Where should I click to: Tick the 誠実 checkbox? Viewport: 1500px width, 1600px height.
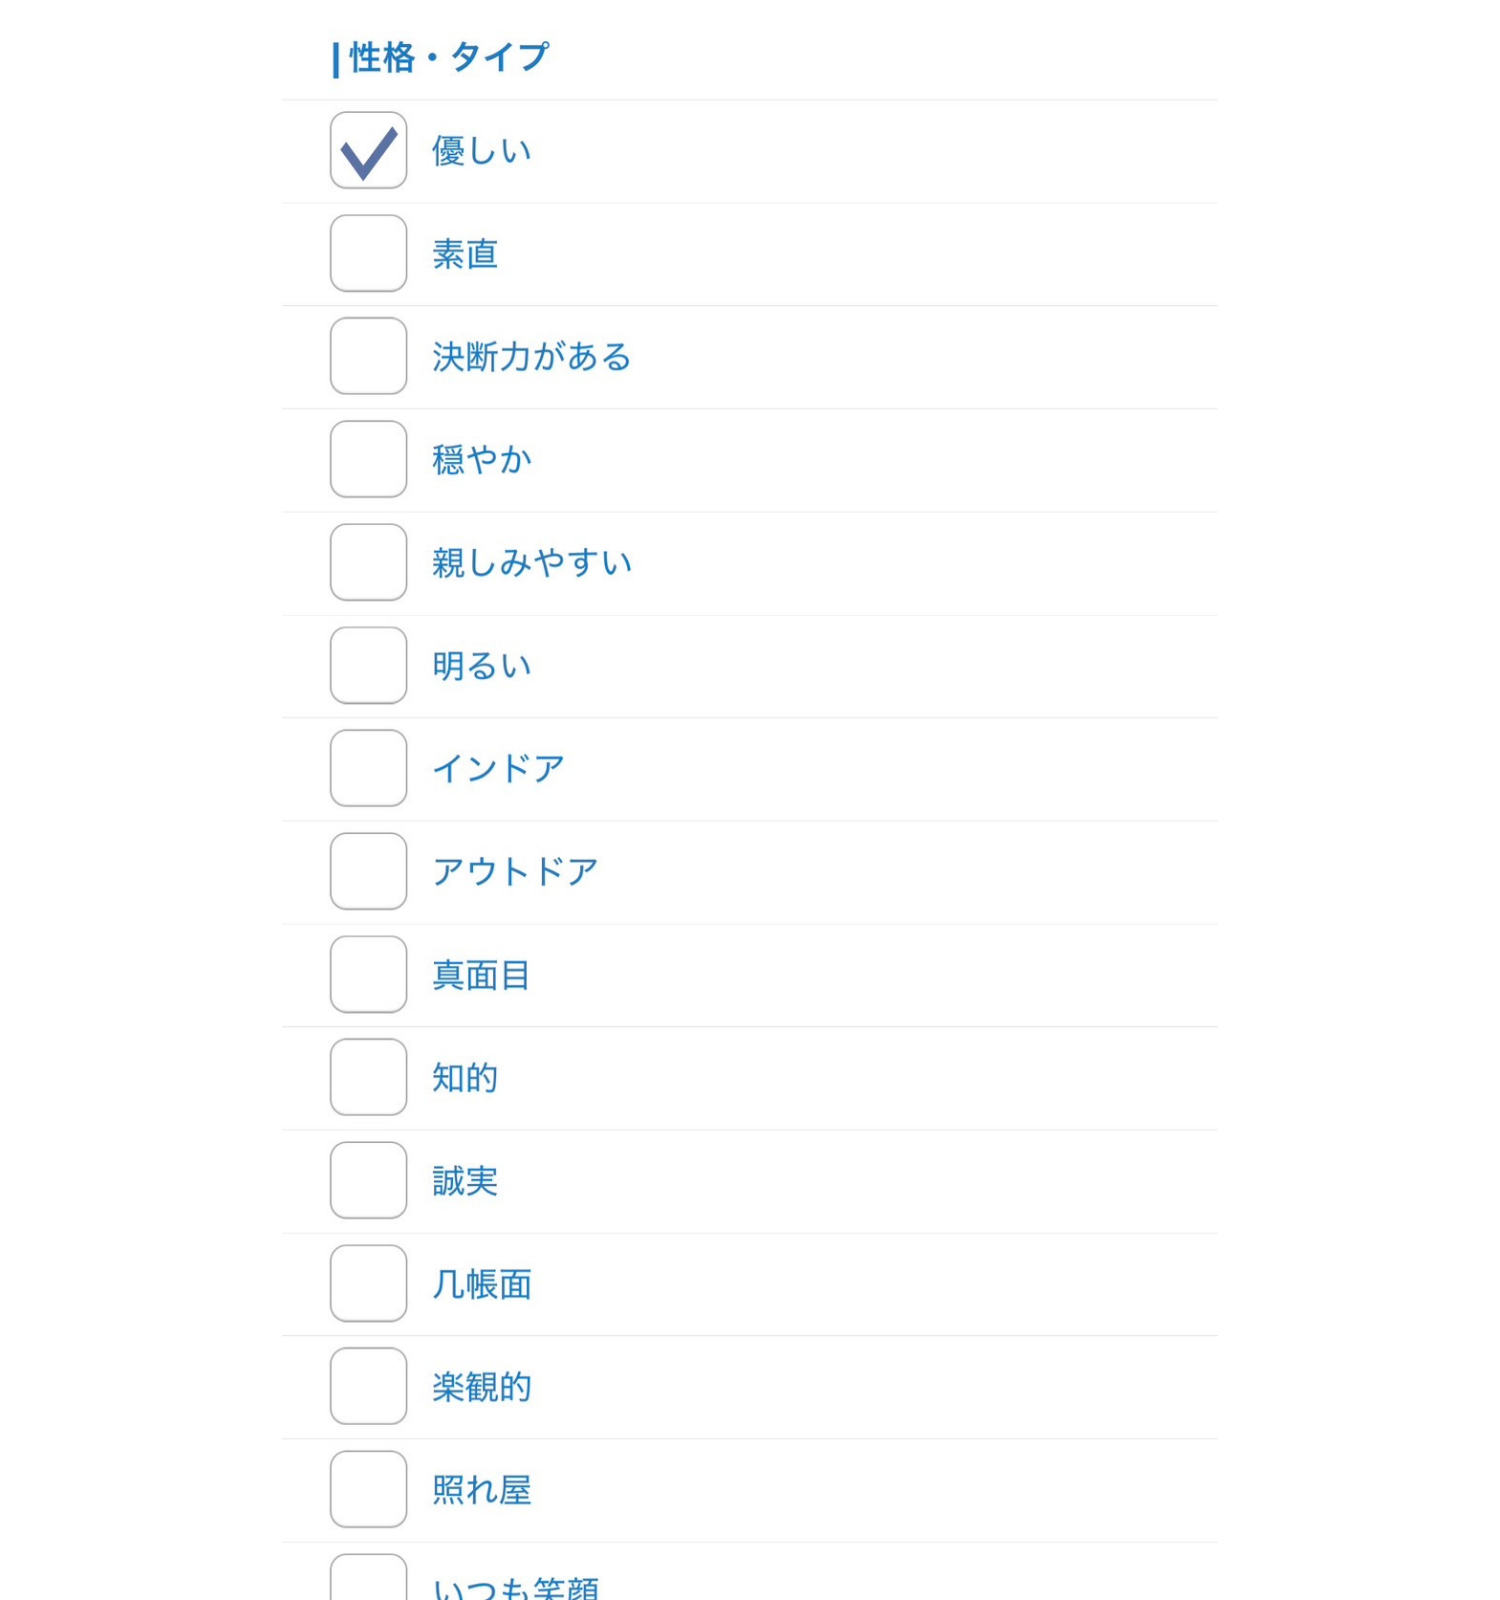(x=368, y=1181)
